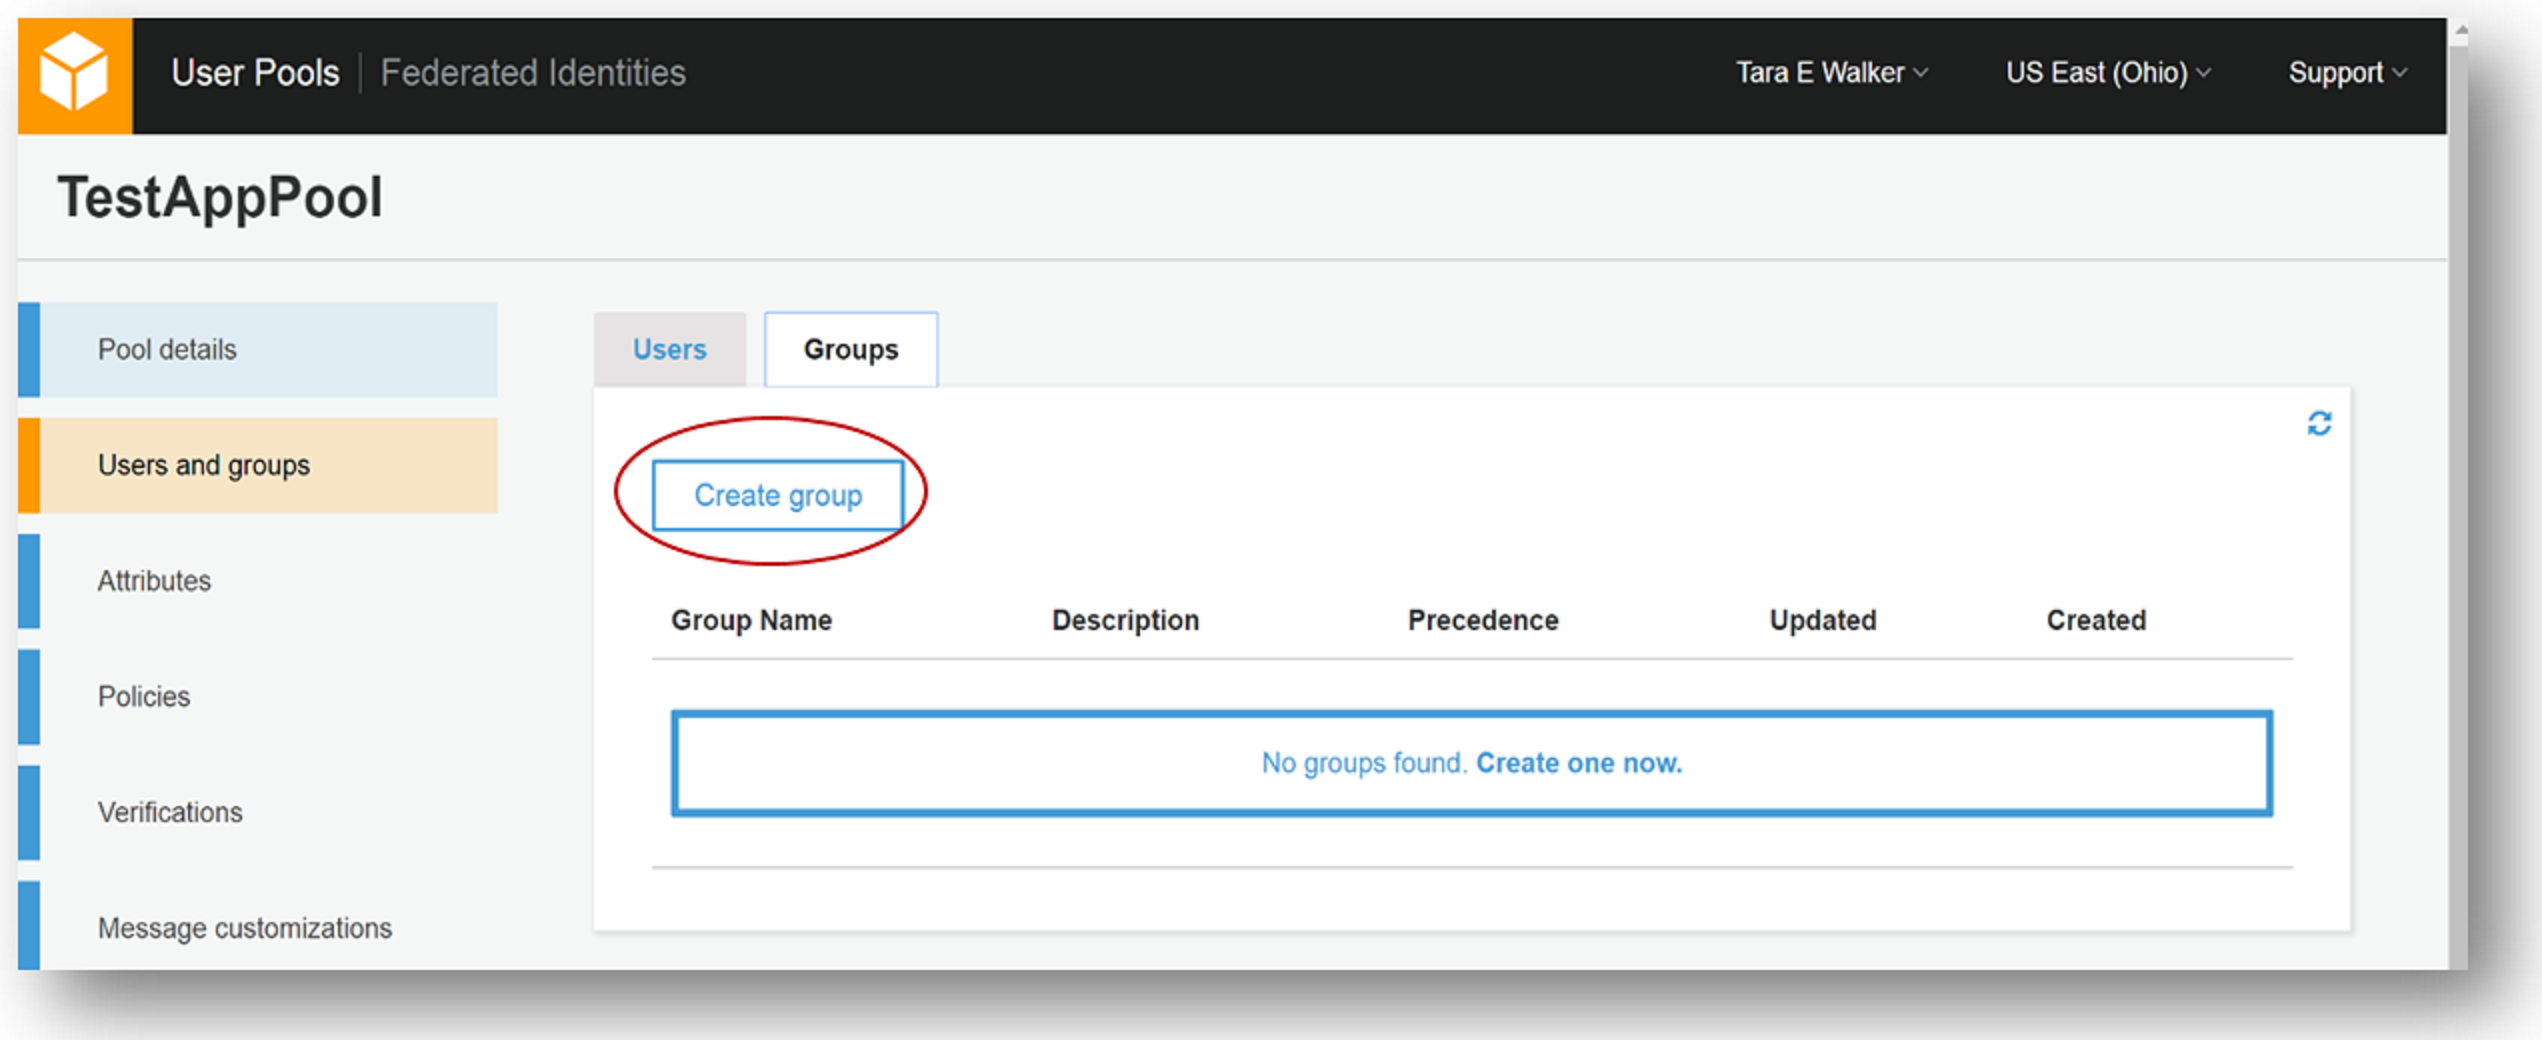Click the Create group button
Viewport: 2542px width, 1040px height.
coord(779,494)
